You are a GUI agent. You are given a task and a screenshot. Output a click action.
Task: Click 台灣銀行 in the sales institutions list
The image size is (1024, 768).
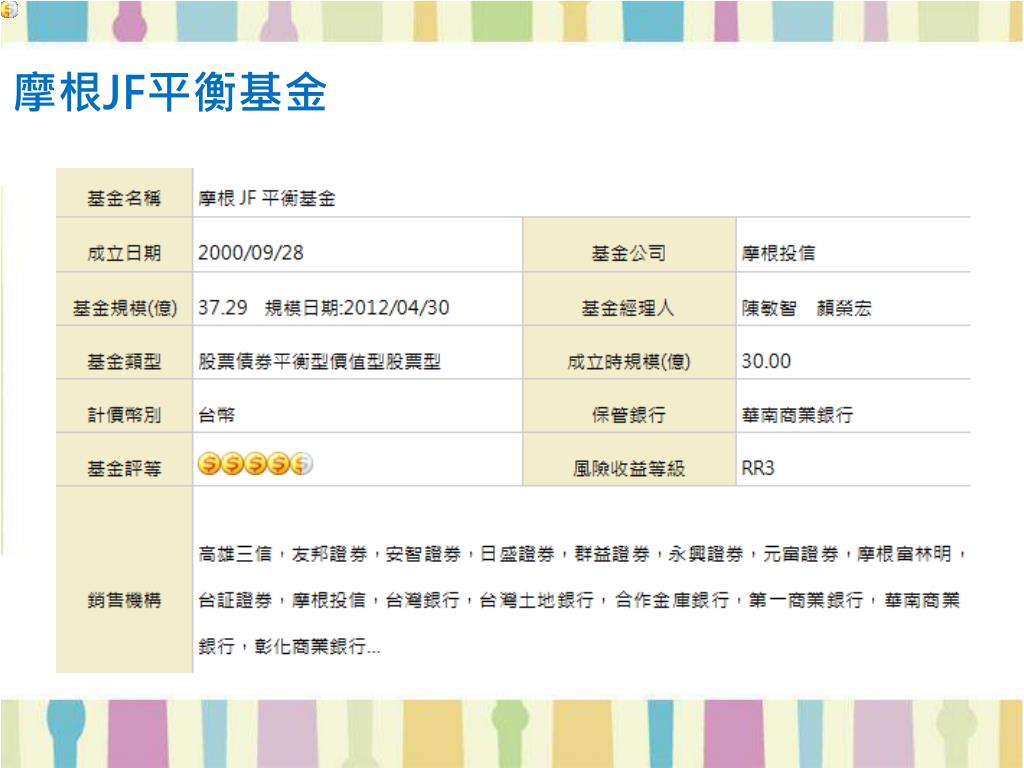click(423, 600)
